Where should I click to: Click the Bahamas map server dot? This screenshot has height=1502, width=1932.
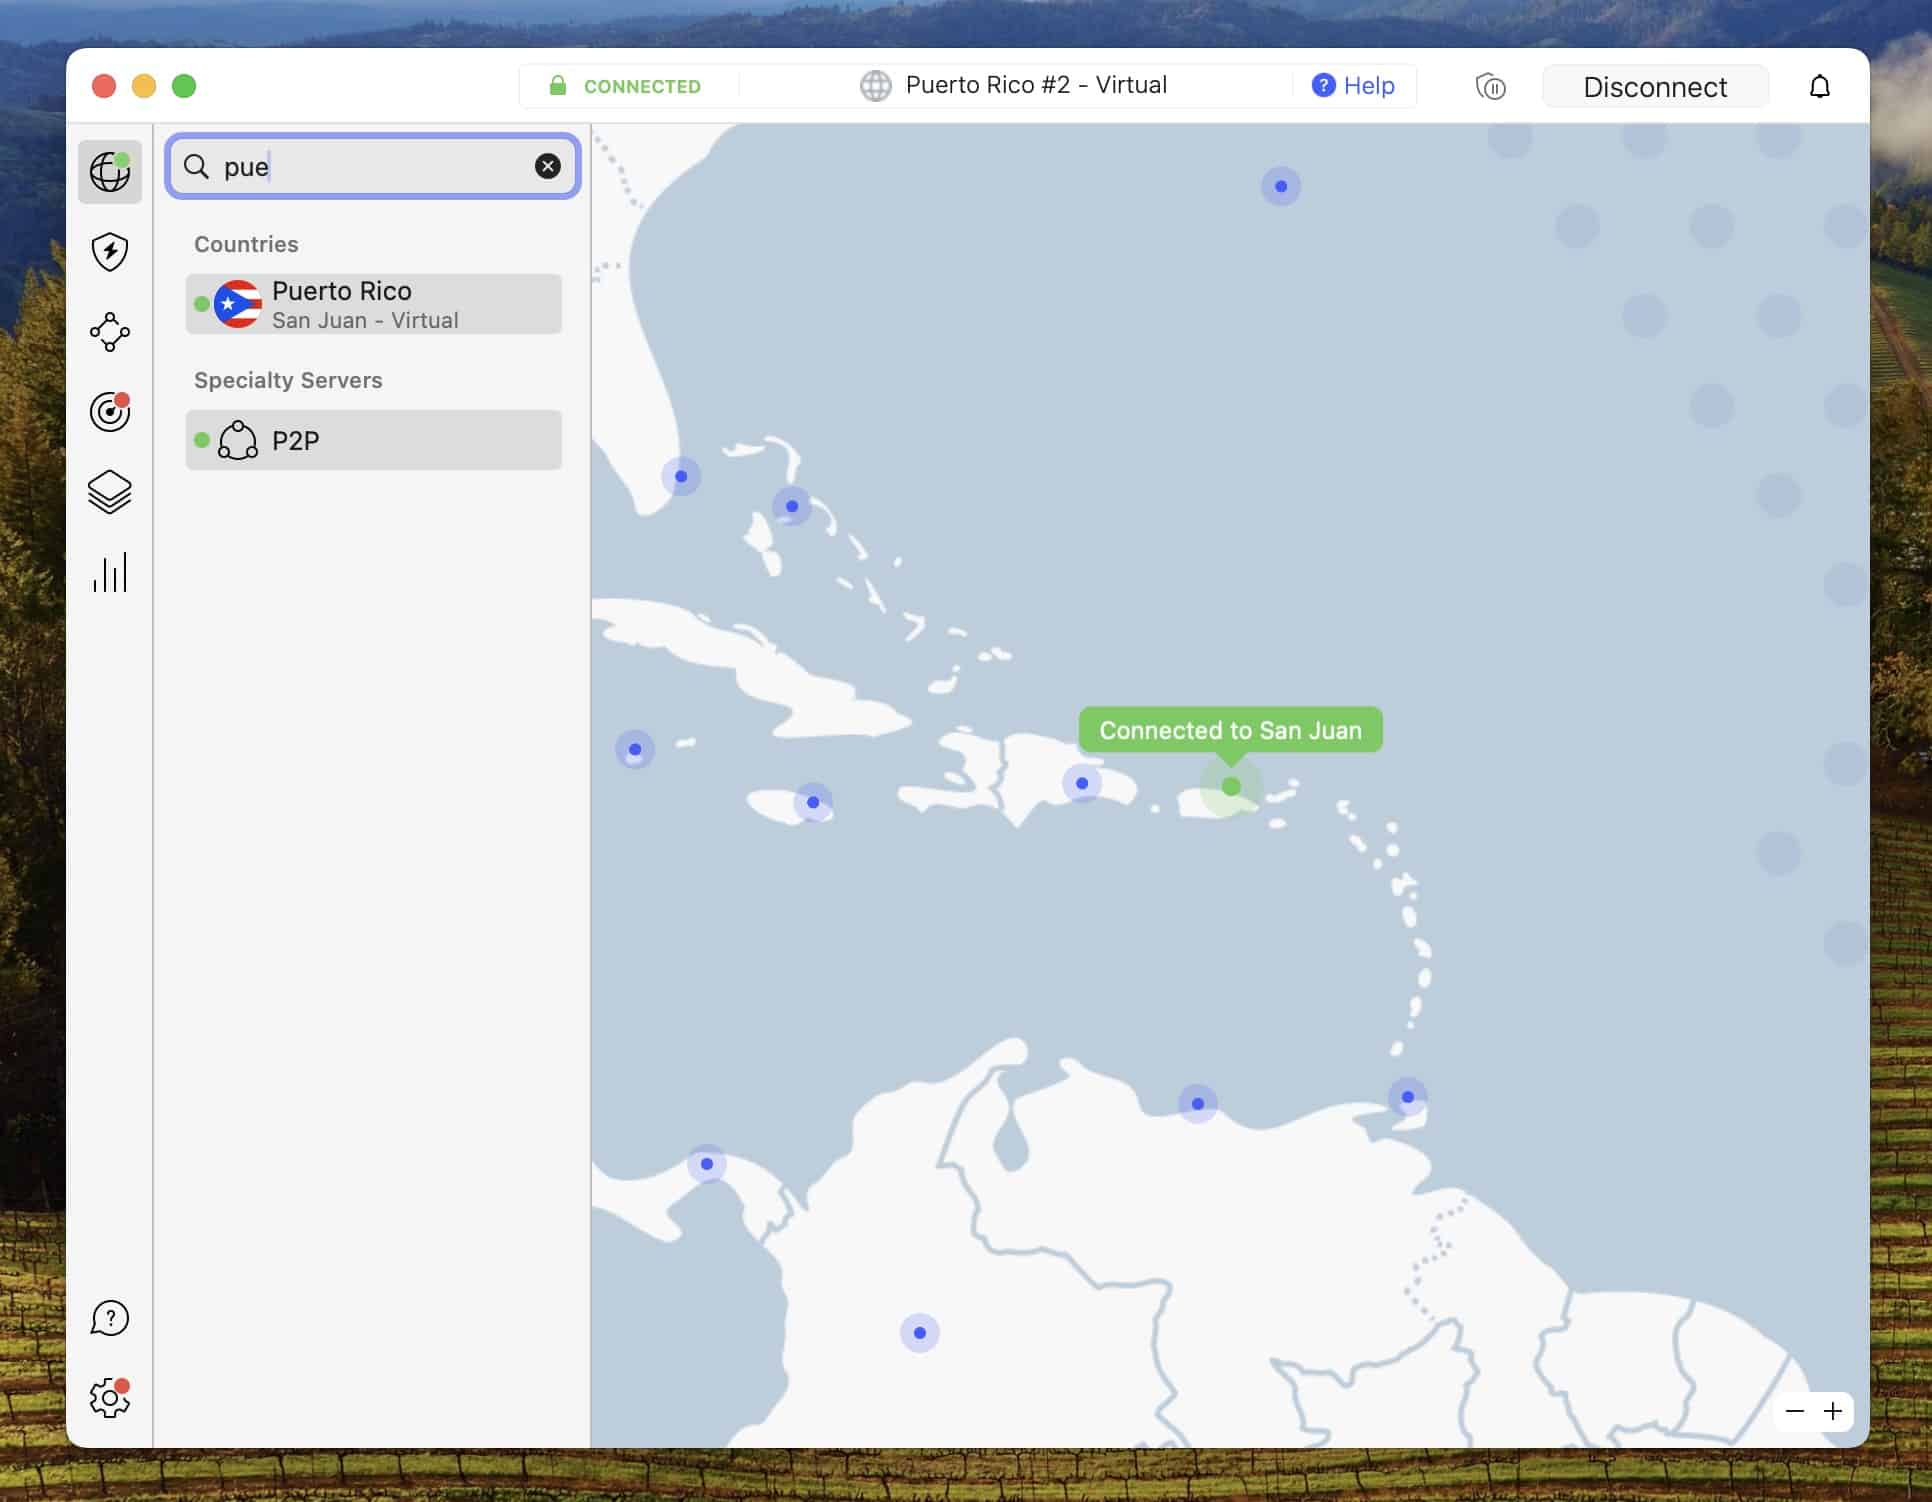click(x=792, y=506)
